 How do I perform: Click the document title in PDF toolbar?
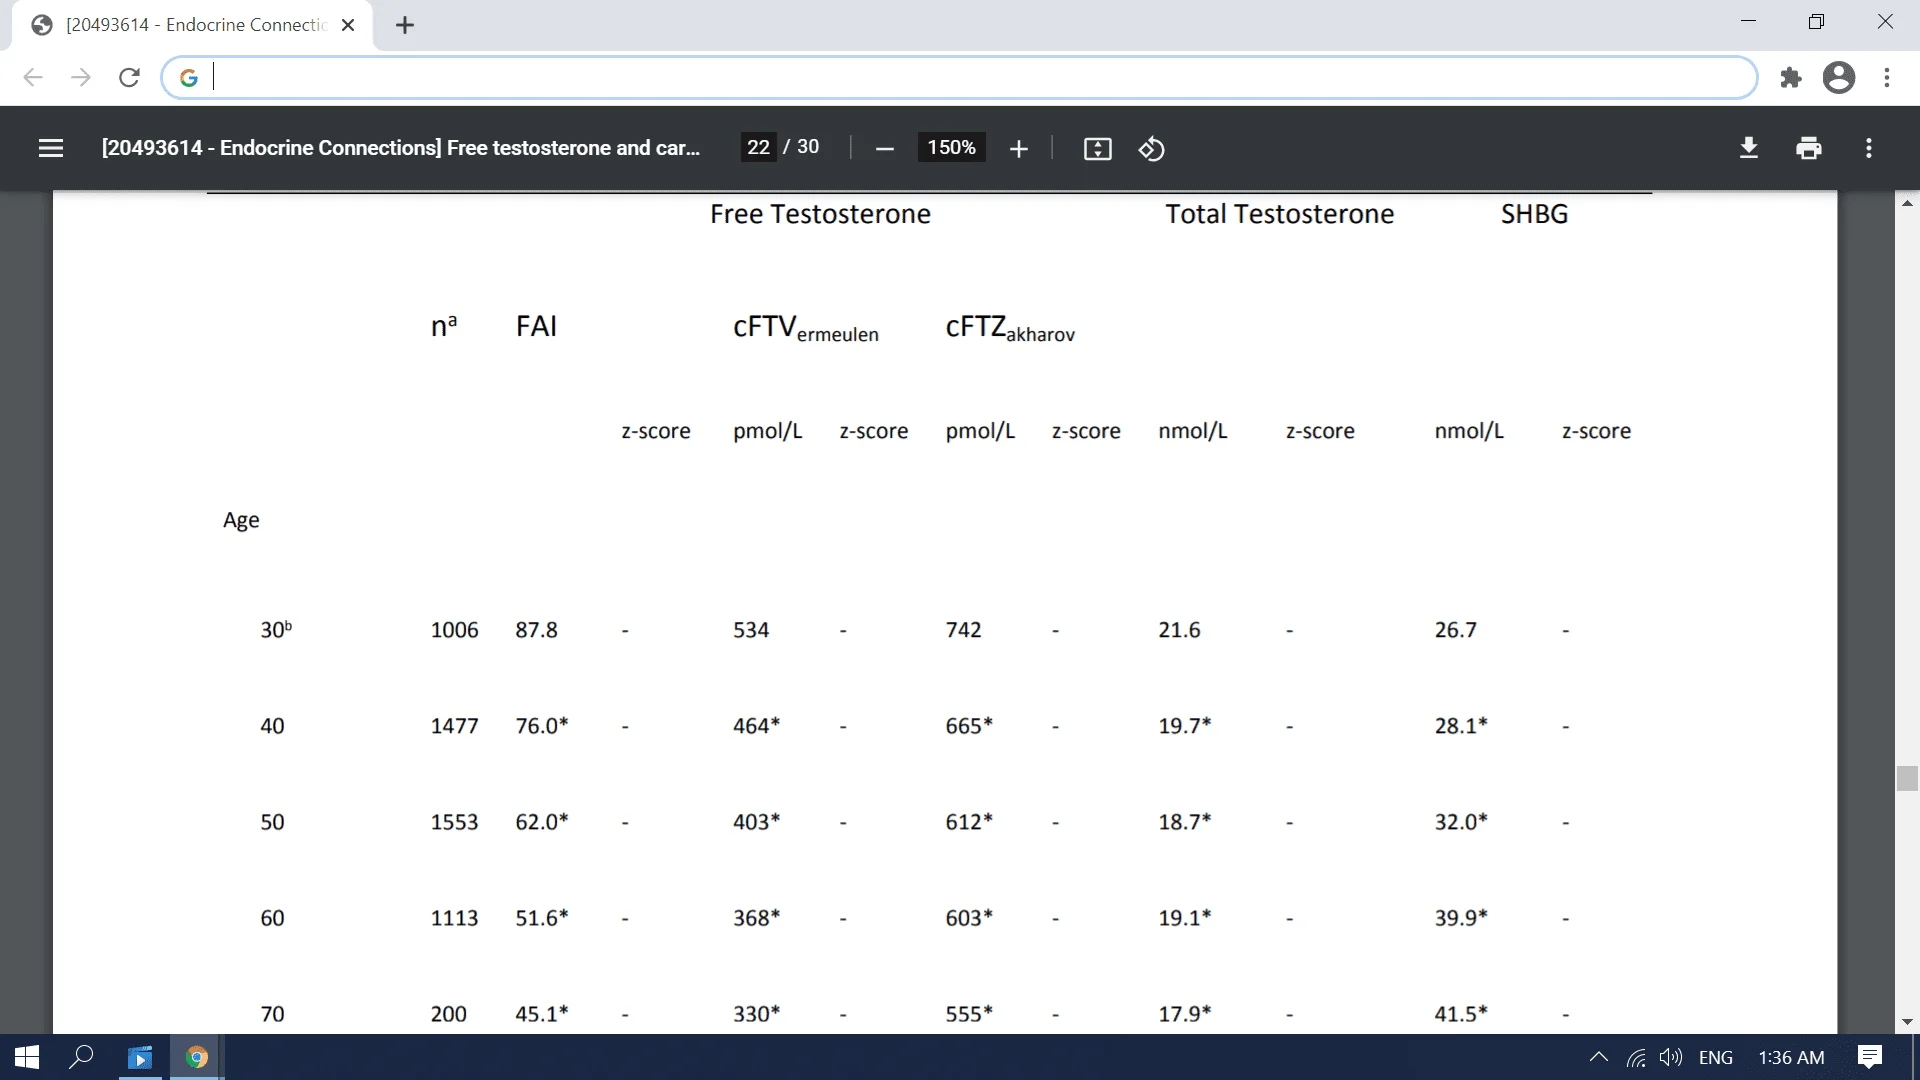(400, 148)
